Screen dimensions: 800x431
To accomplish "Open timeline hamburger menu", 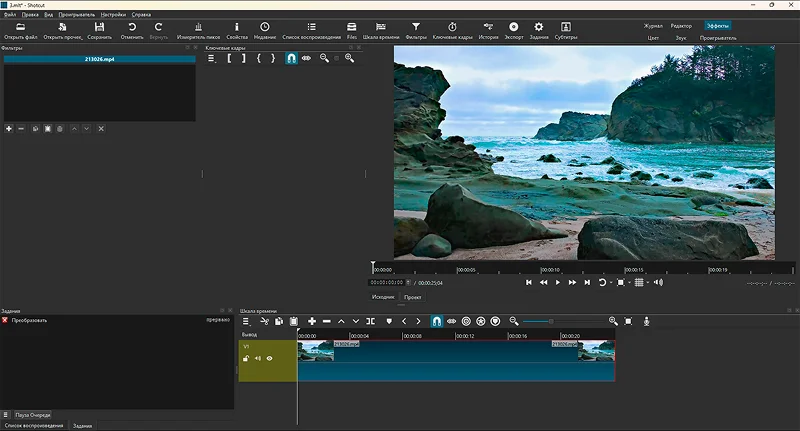I will (246, 321).
